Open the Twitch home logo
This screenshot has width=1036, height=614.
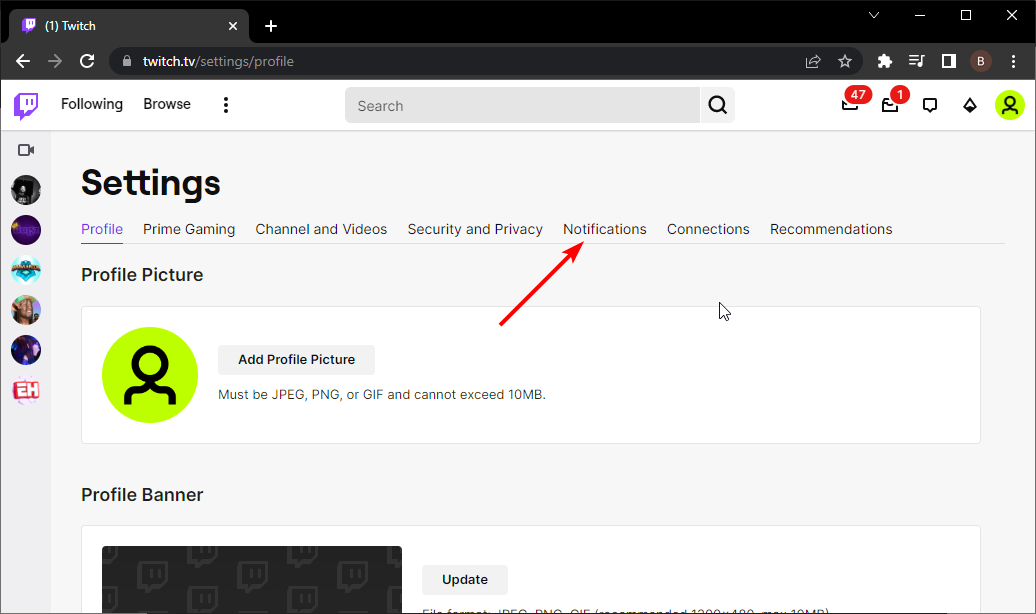25,105
